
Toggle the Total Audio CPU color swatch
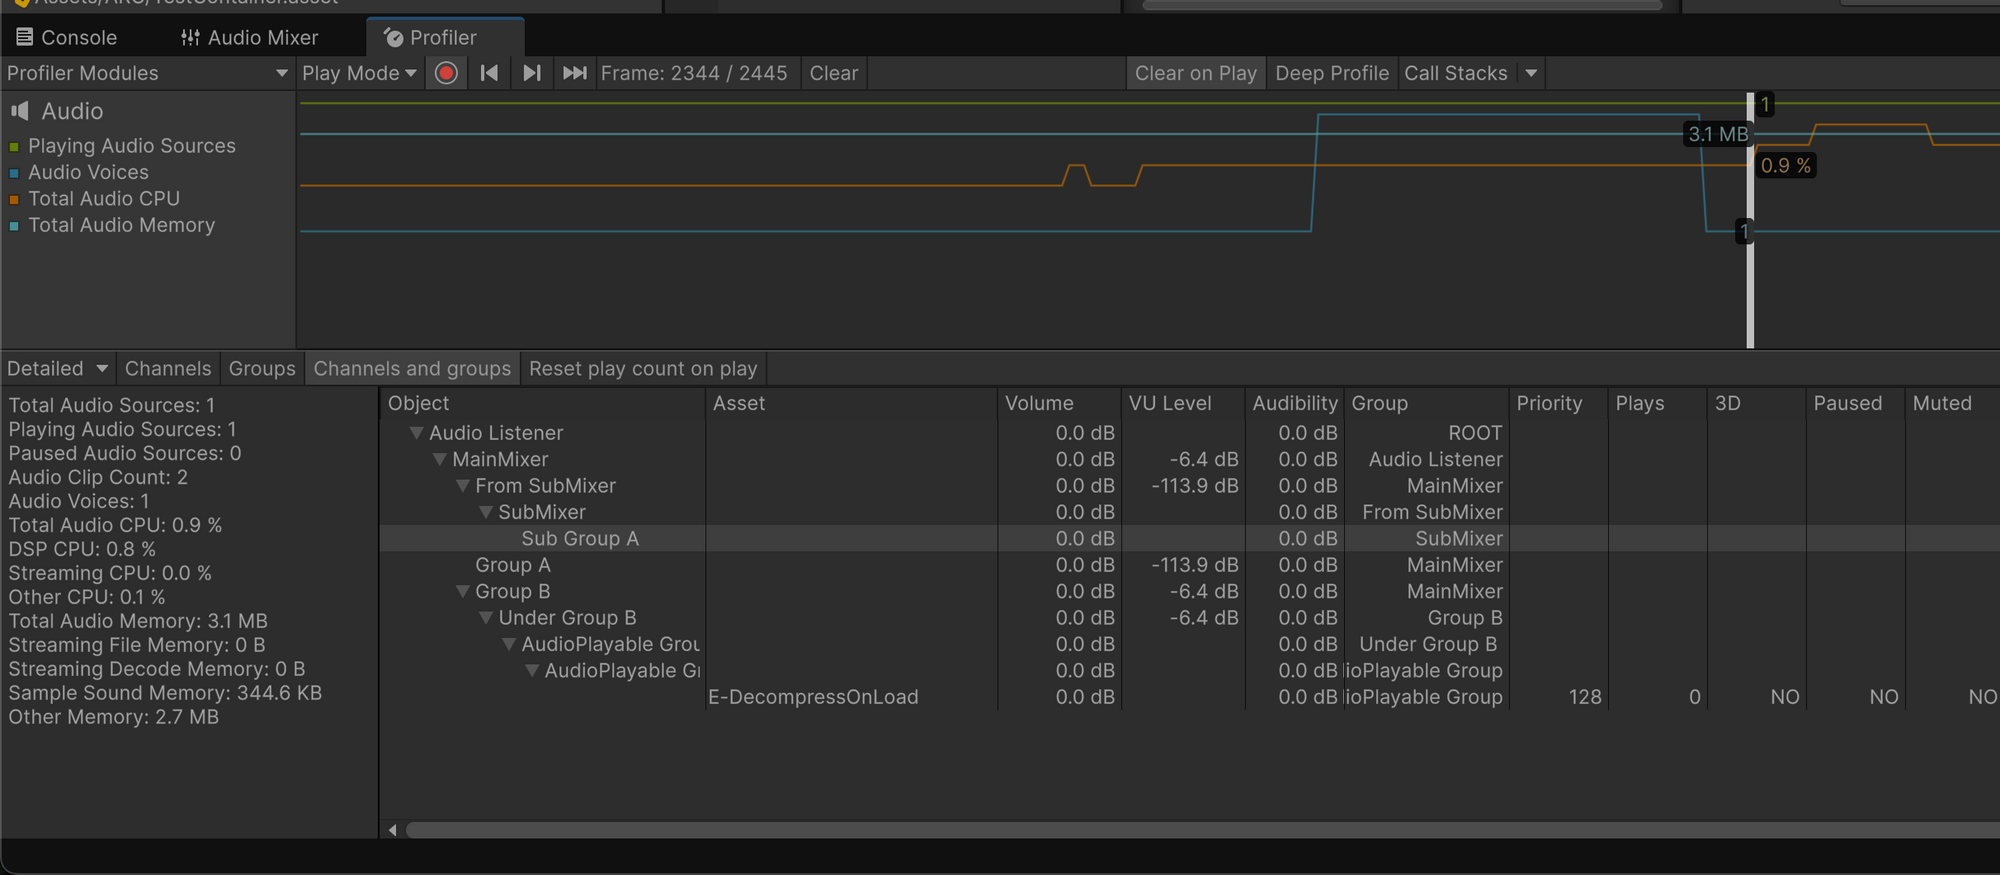14,199
